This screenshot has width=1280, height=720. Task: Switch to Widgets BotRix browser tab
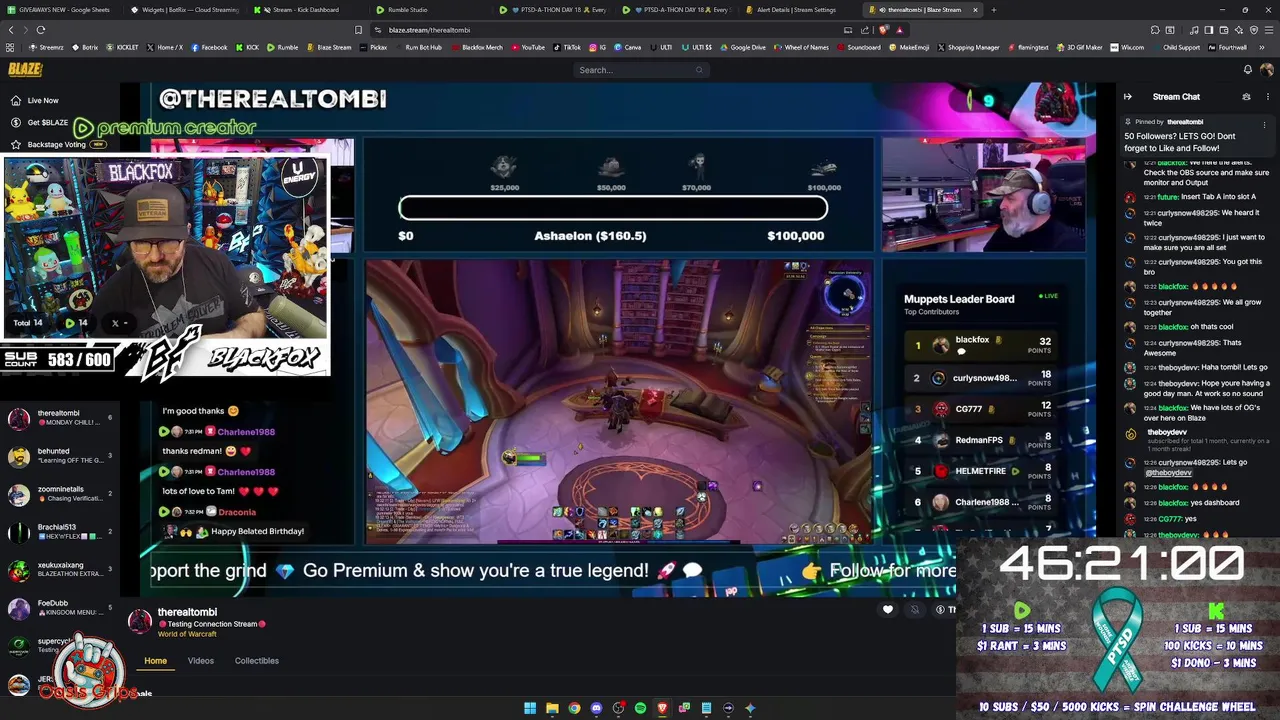click(184, 10)
